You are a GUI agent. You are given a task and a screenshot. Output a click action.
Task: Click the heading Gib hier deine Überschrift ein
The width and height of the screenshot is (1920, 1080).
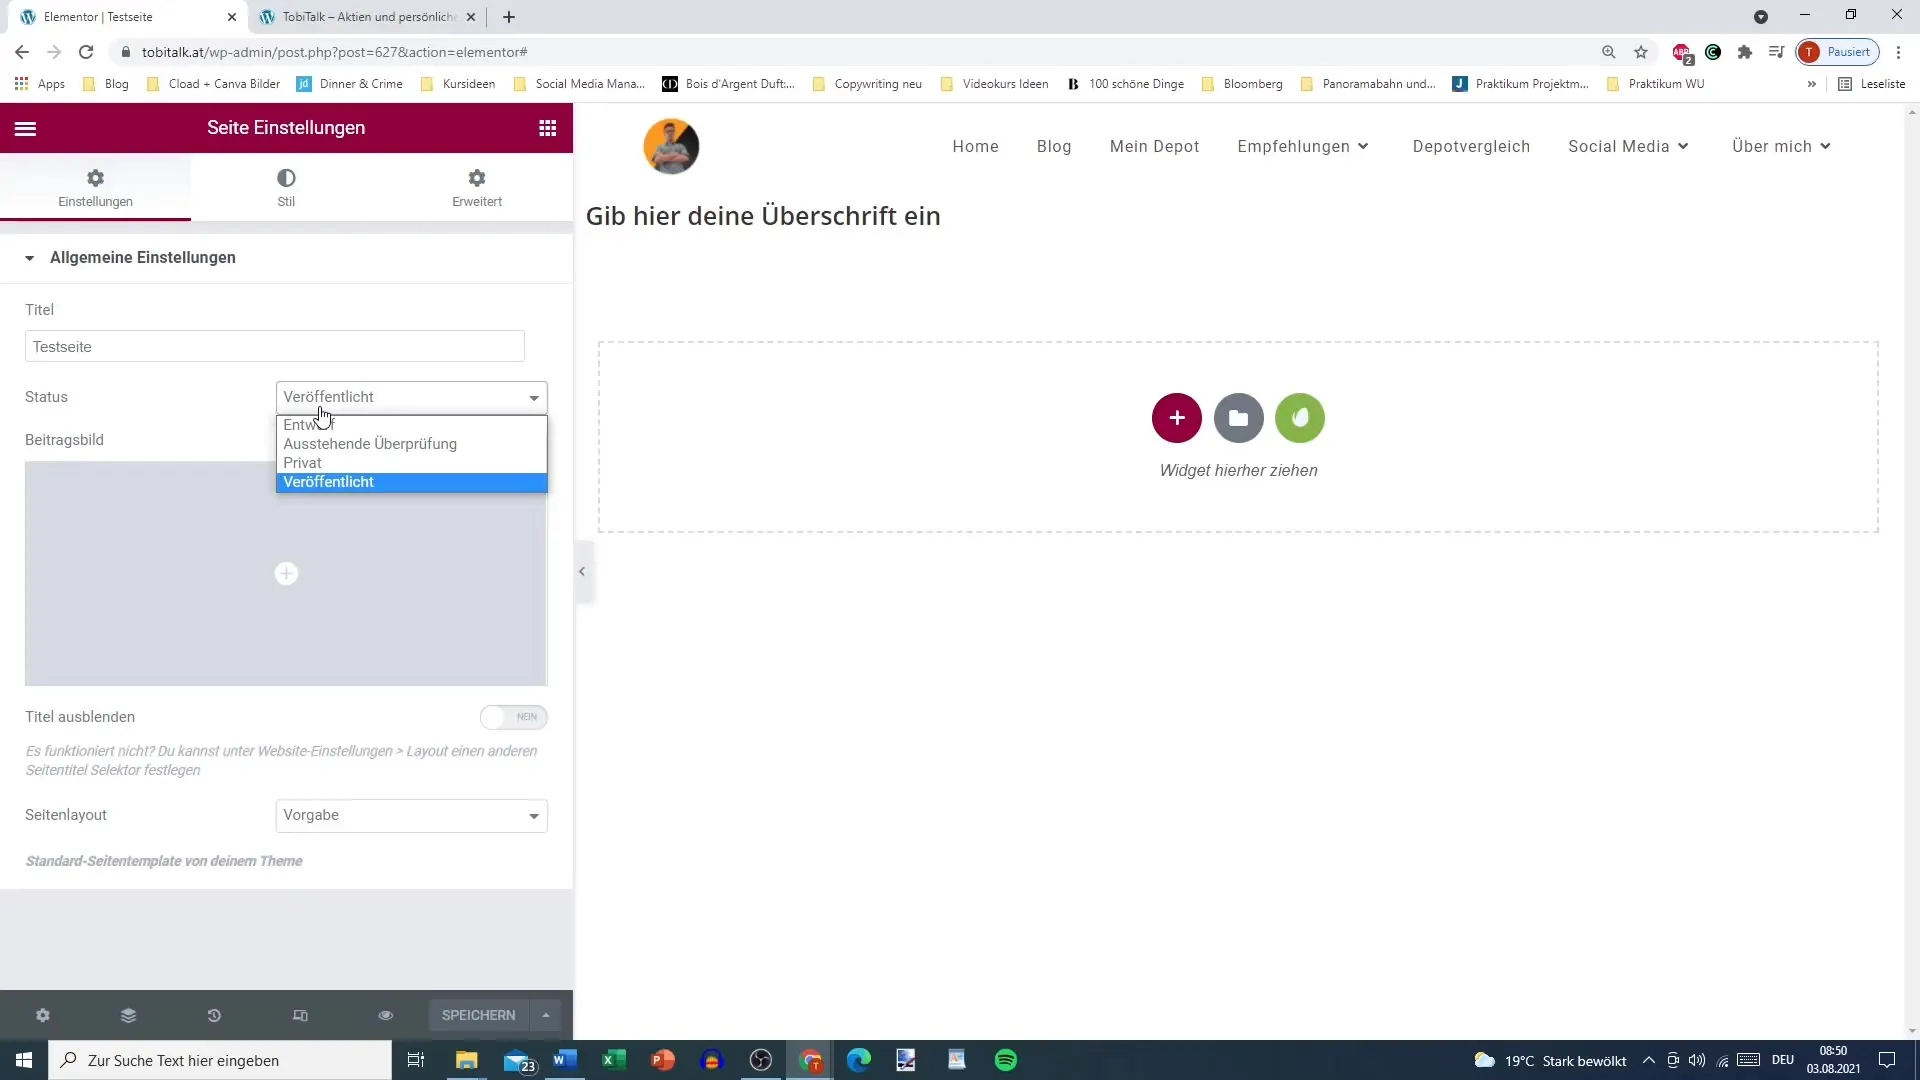tap(763, 216)
